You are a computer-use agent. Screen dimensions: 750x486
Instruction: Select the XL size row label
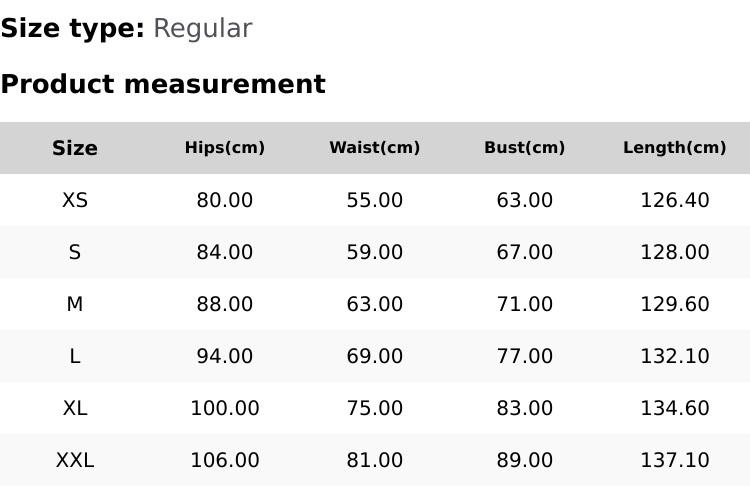75,408
